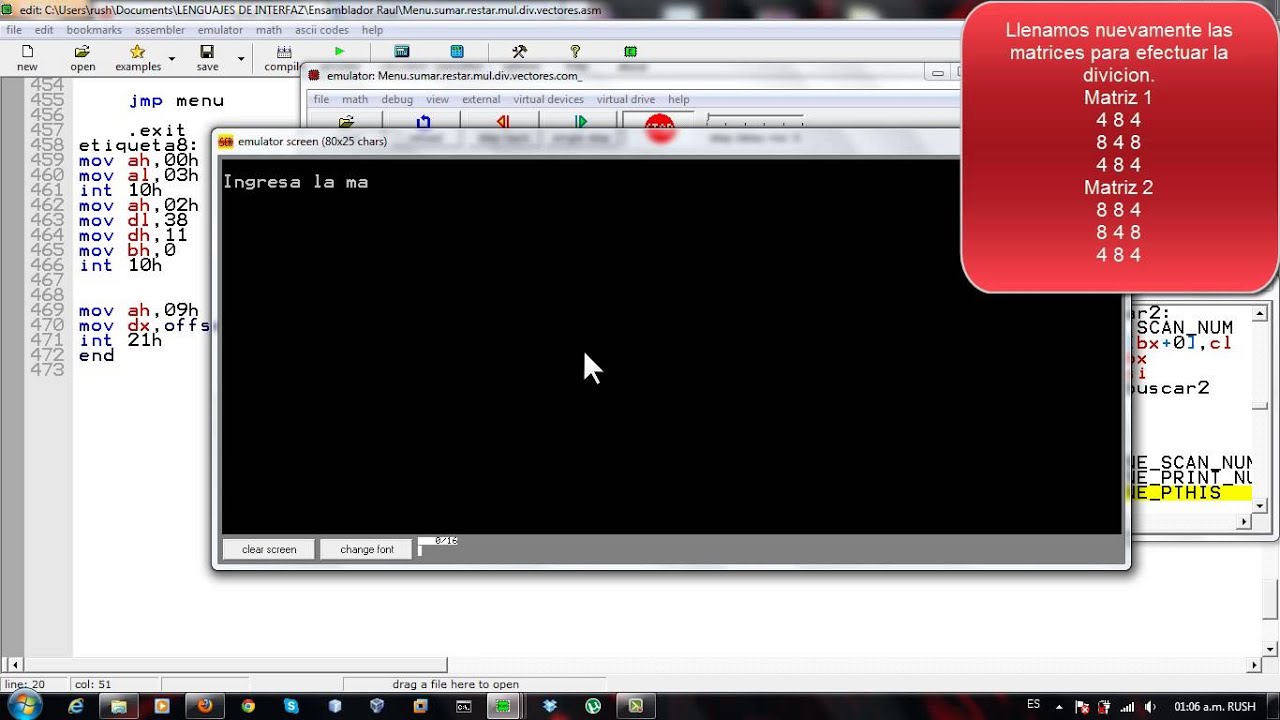Click the 'jmp menu' code line
Screen dimensions: 1280x720
click(176, 101)
